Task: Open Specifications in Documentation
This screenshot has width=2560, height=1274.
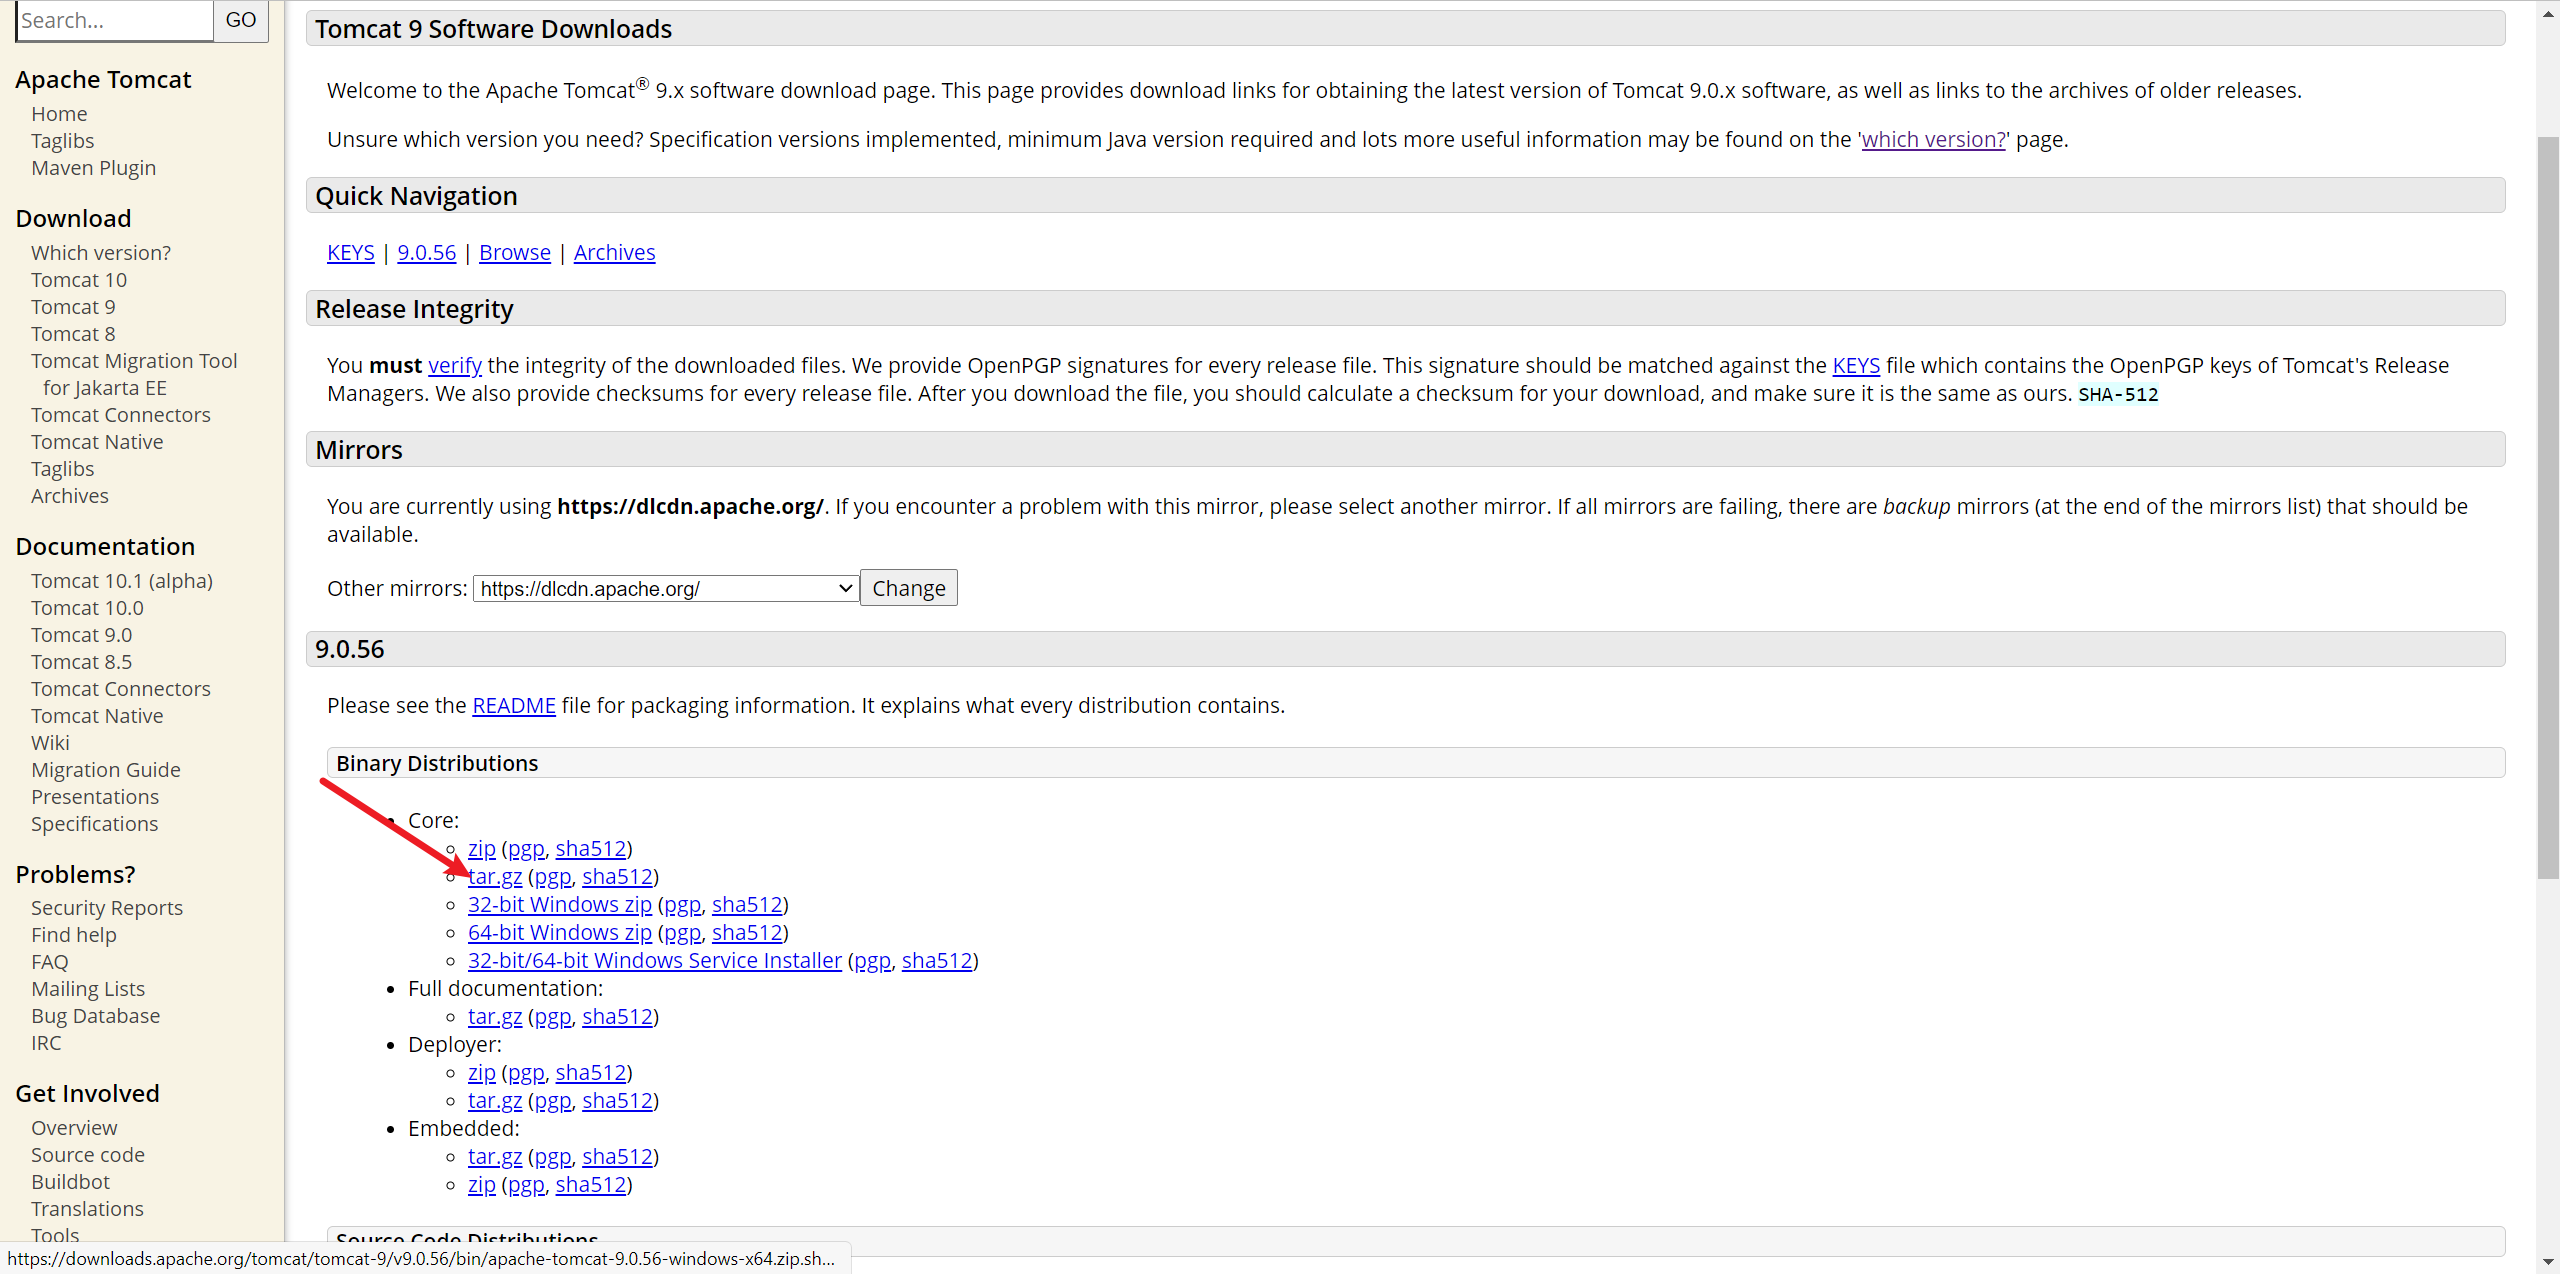Action: (x=95, y=824)
